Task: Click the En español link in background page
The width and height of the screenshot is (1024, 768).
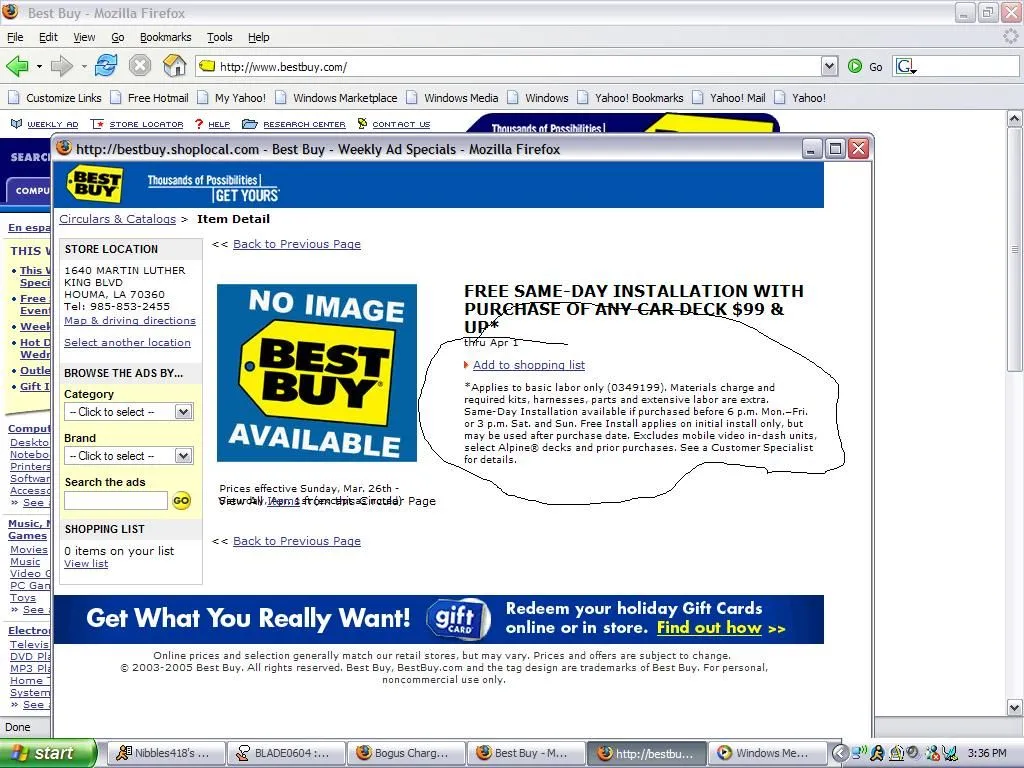Action: click(29, 227)
